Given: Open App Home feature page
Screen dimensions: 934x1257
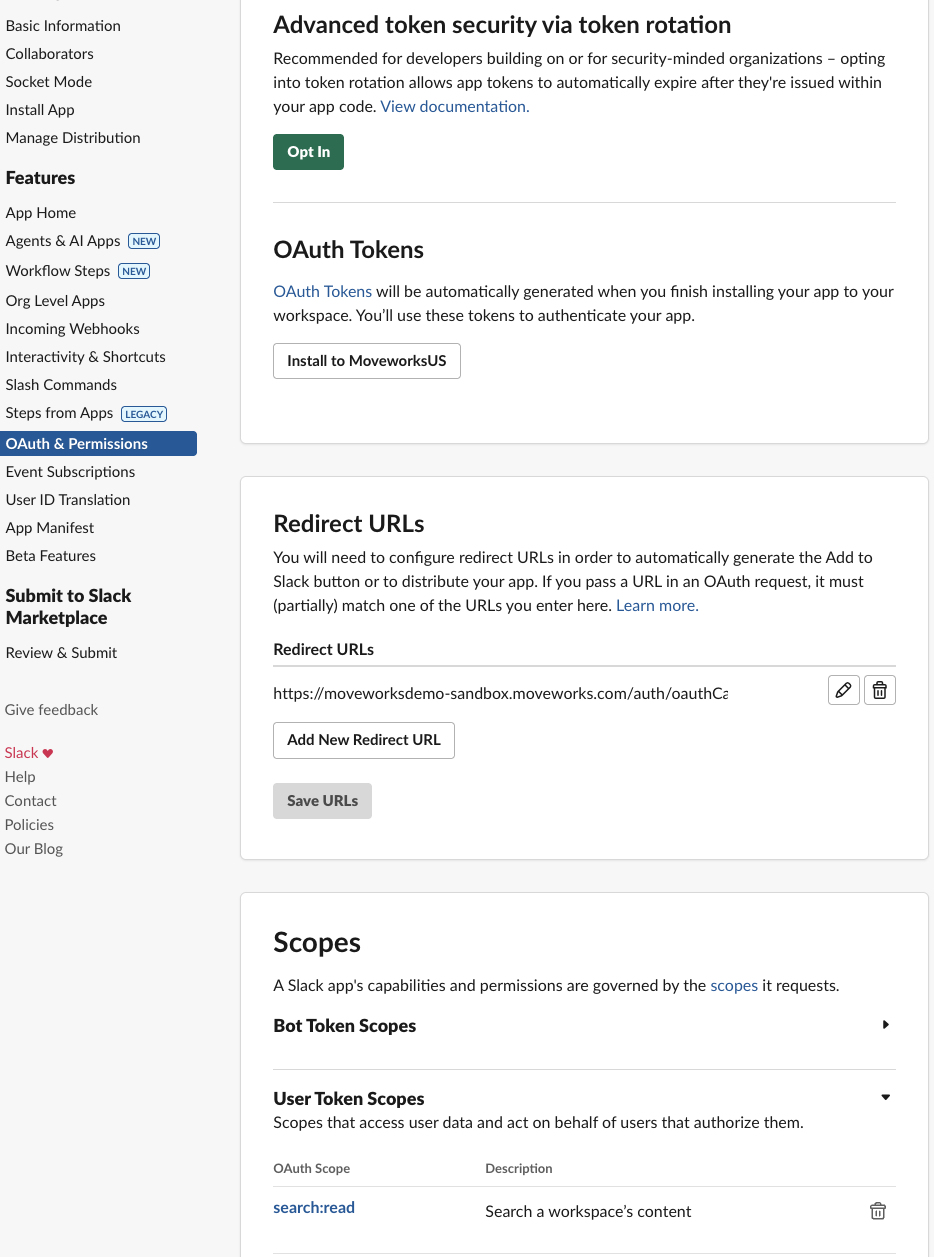Looking at the screenshot, I should (x=41, y=213).
